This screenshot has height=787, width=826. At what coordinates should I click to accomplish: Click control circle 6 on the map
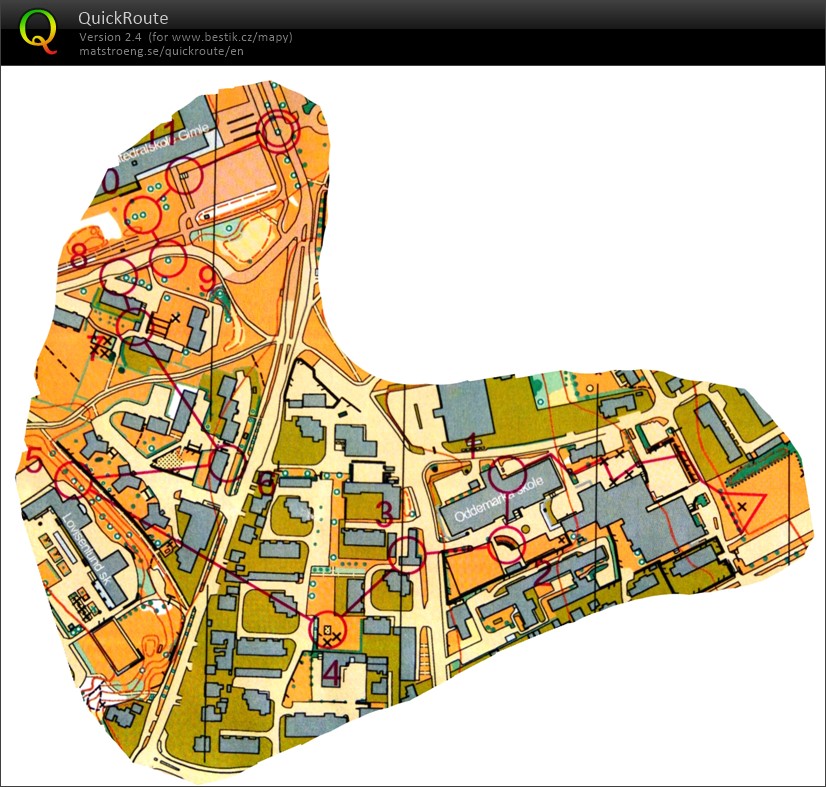[x=228, y=463]
